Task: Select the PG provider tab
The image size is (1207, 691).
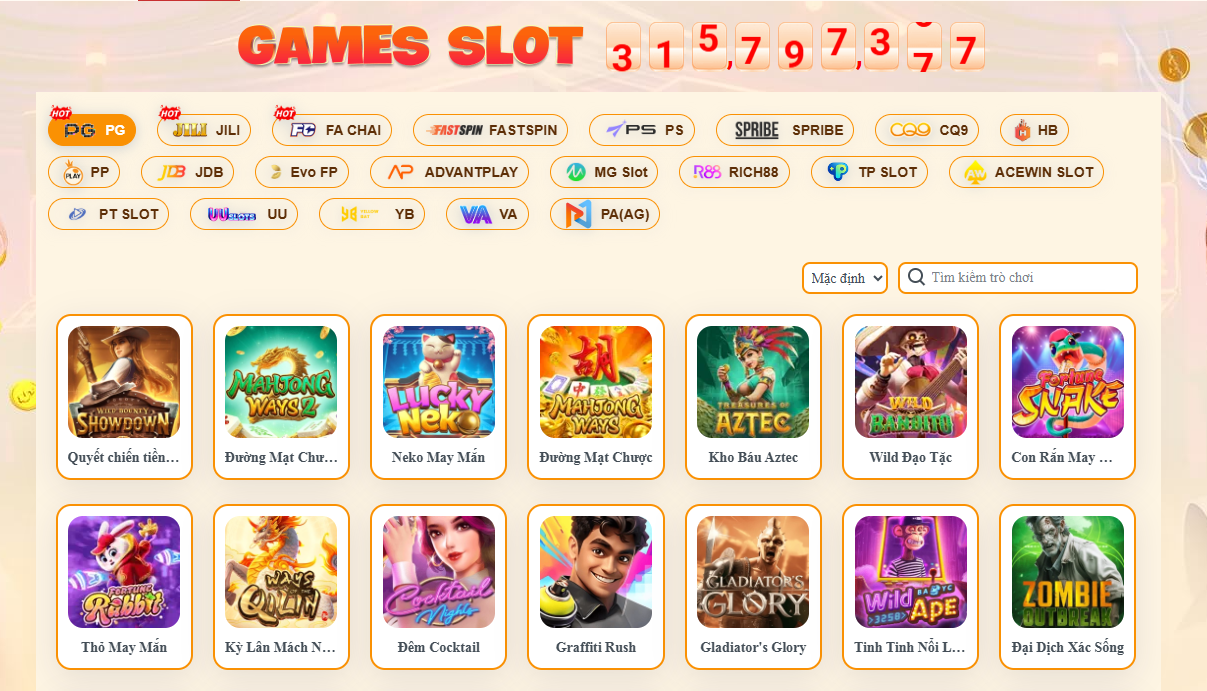Action: [x=92, y=130]
